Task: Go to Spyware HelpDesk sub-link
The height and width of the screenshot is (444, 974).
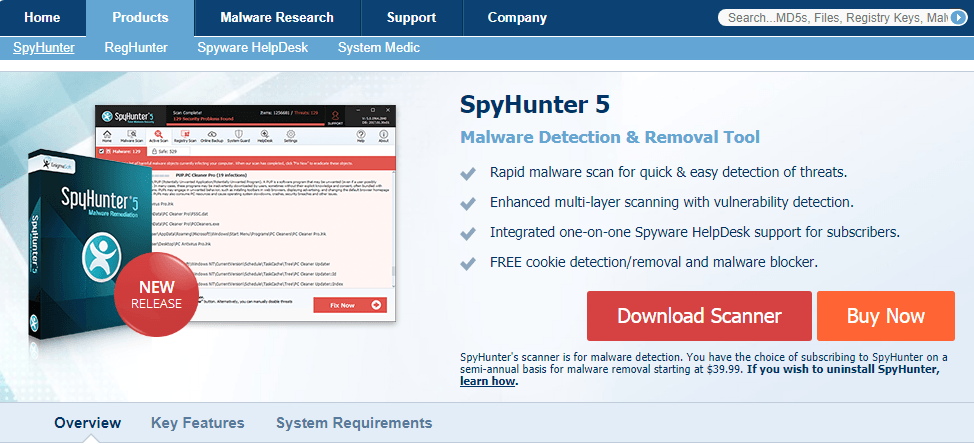Action: tap(252, 47)
